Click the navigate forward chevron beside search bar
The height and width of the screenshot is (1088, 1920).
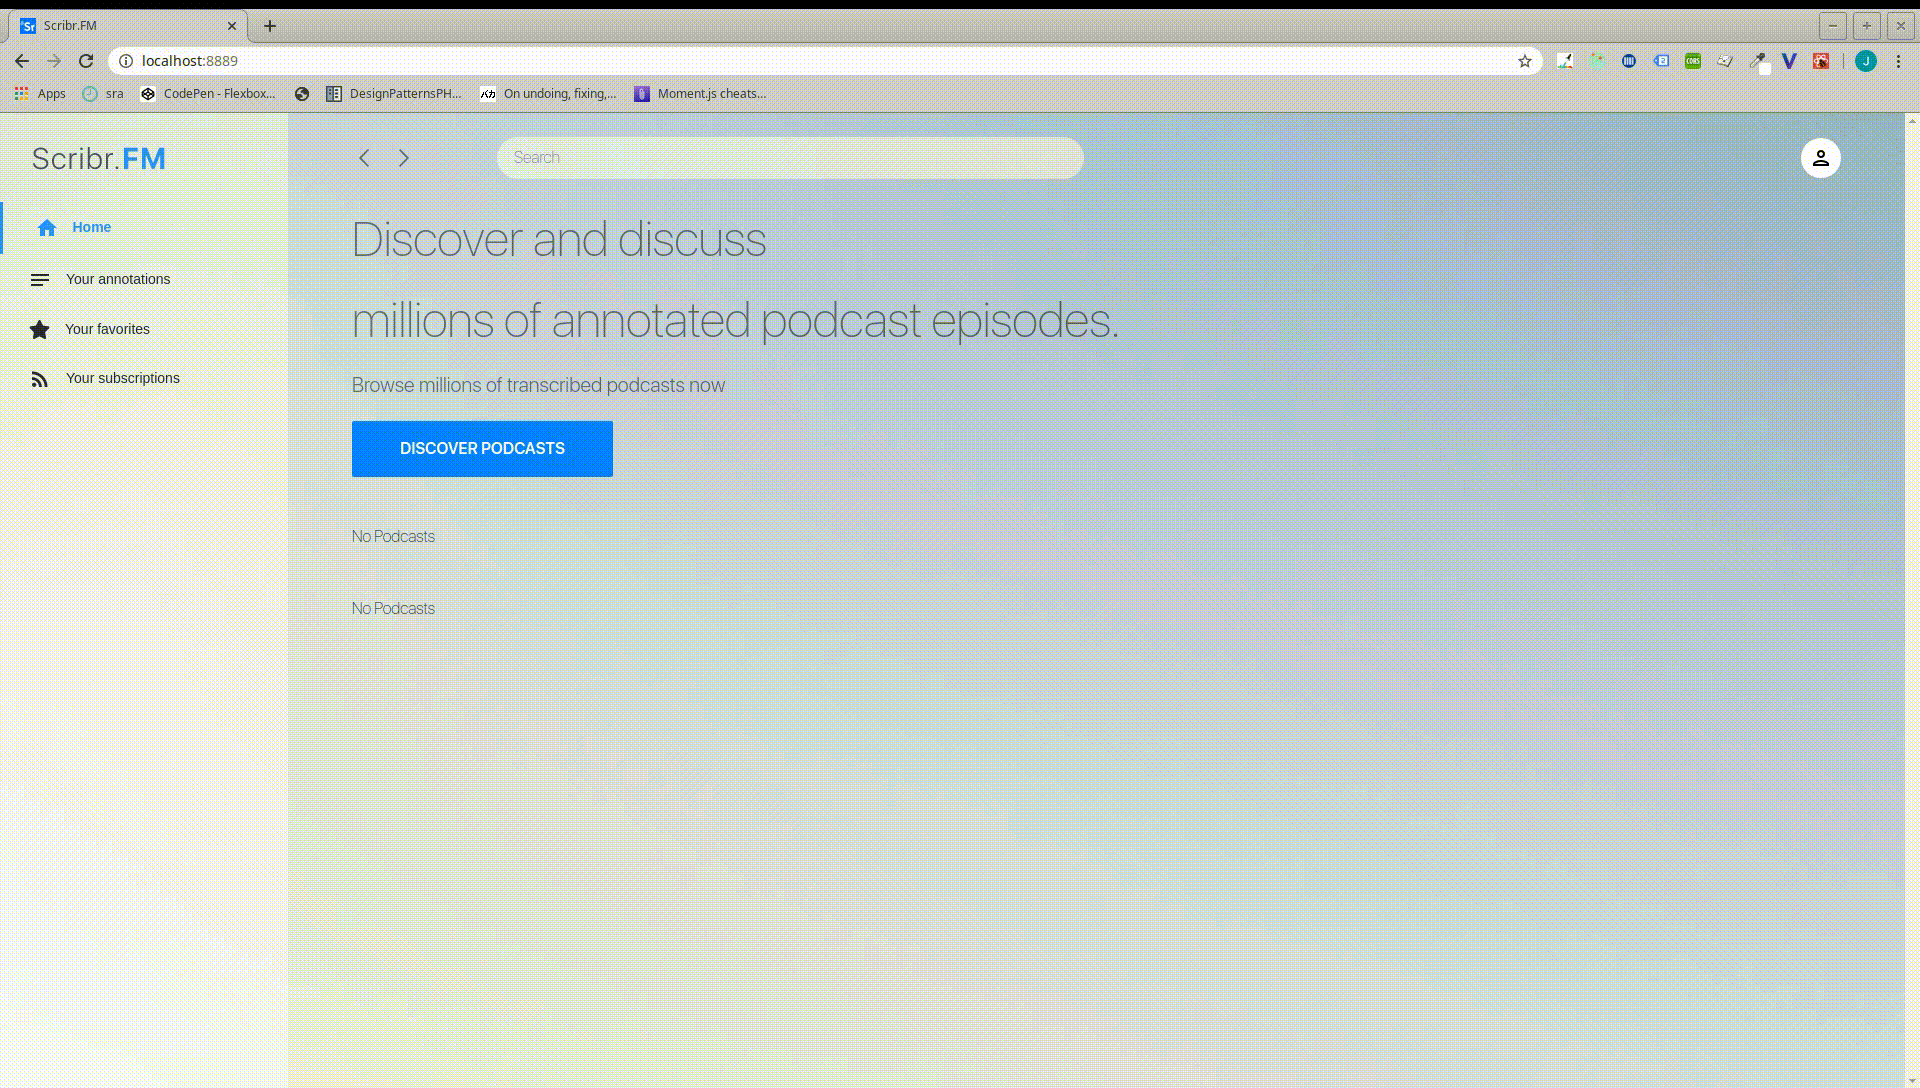(403, 157)
